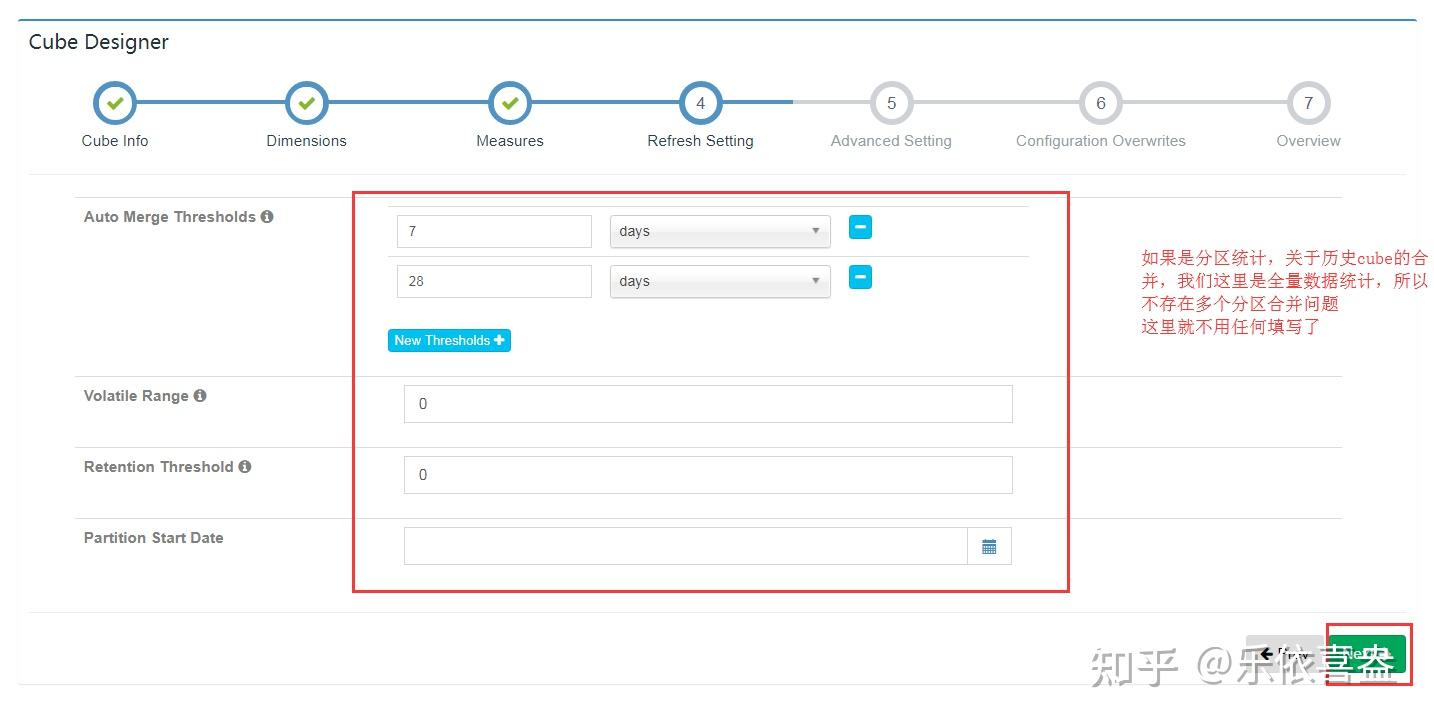Click the Partition Start Date label
This screenshot has width=1434, height=725.
154,538
